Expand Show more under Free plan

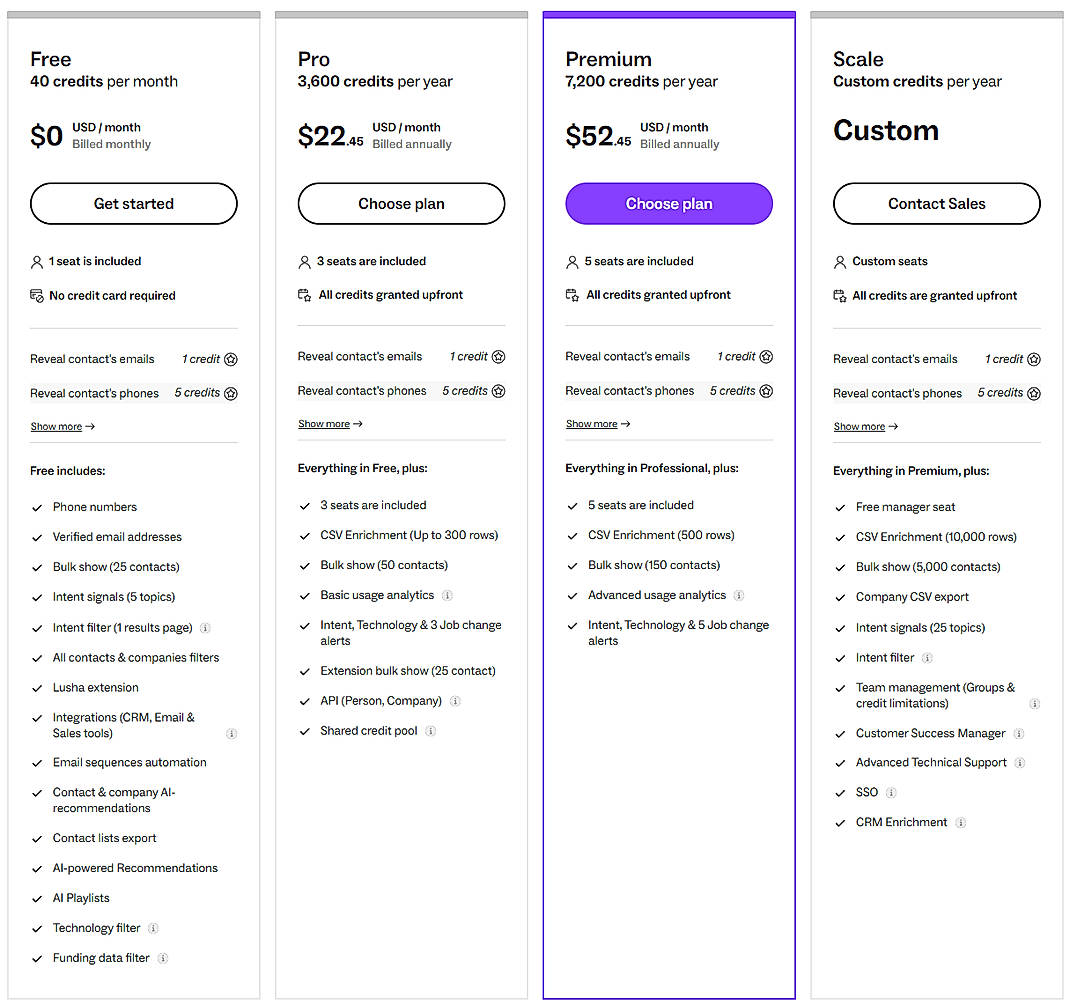[x=62, y=427]
